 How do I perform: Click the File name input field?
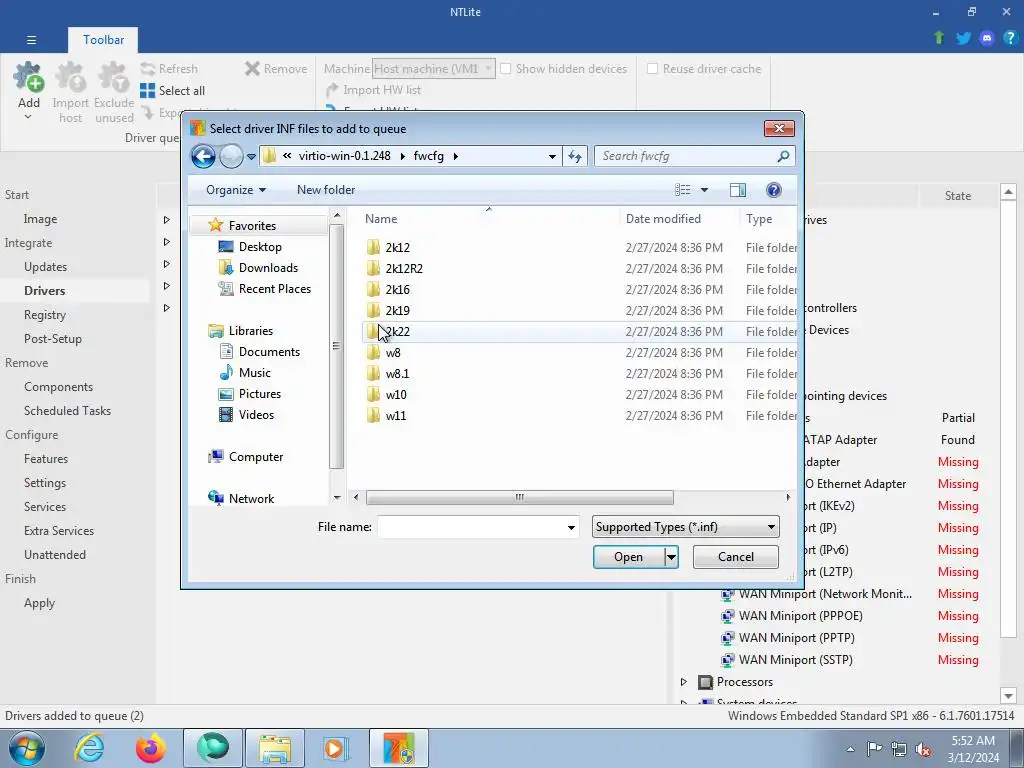point(471,527)
